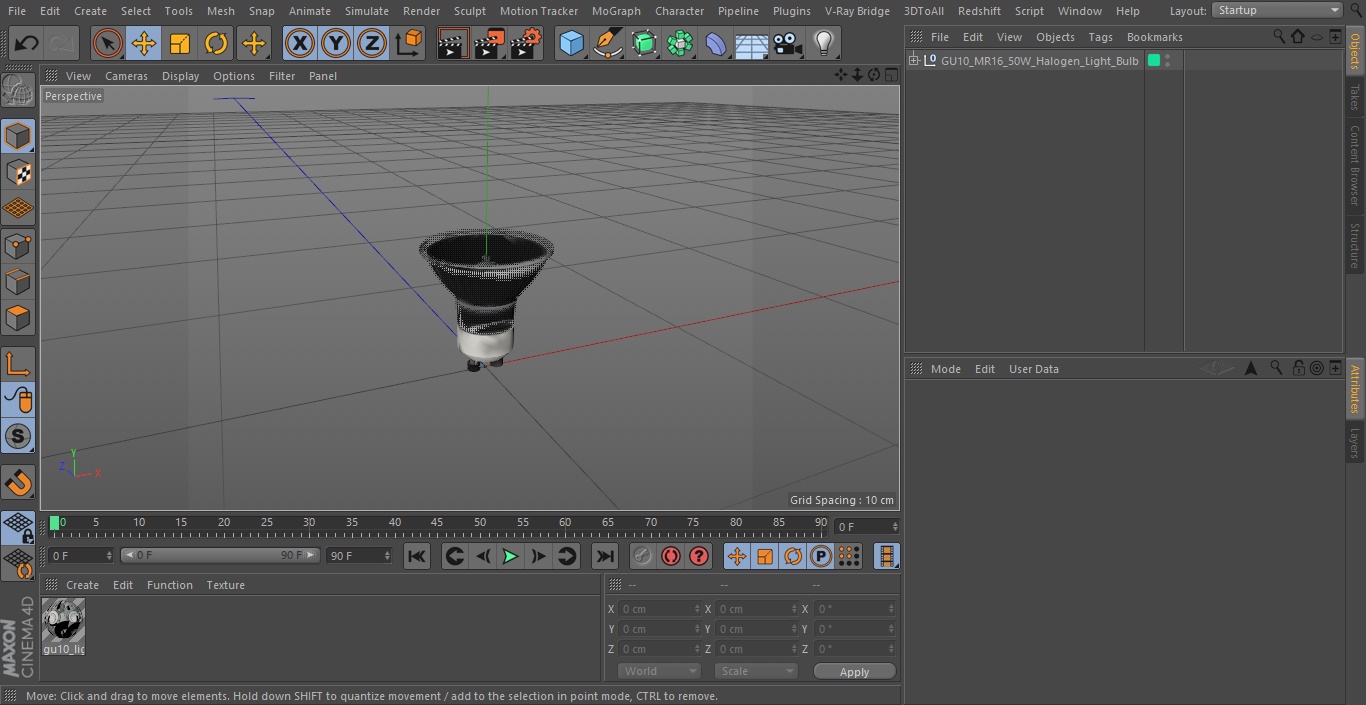Toggle the coordinate system icon
The width and height of the screenshot is (1366, 705).
click(409, 43)
